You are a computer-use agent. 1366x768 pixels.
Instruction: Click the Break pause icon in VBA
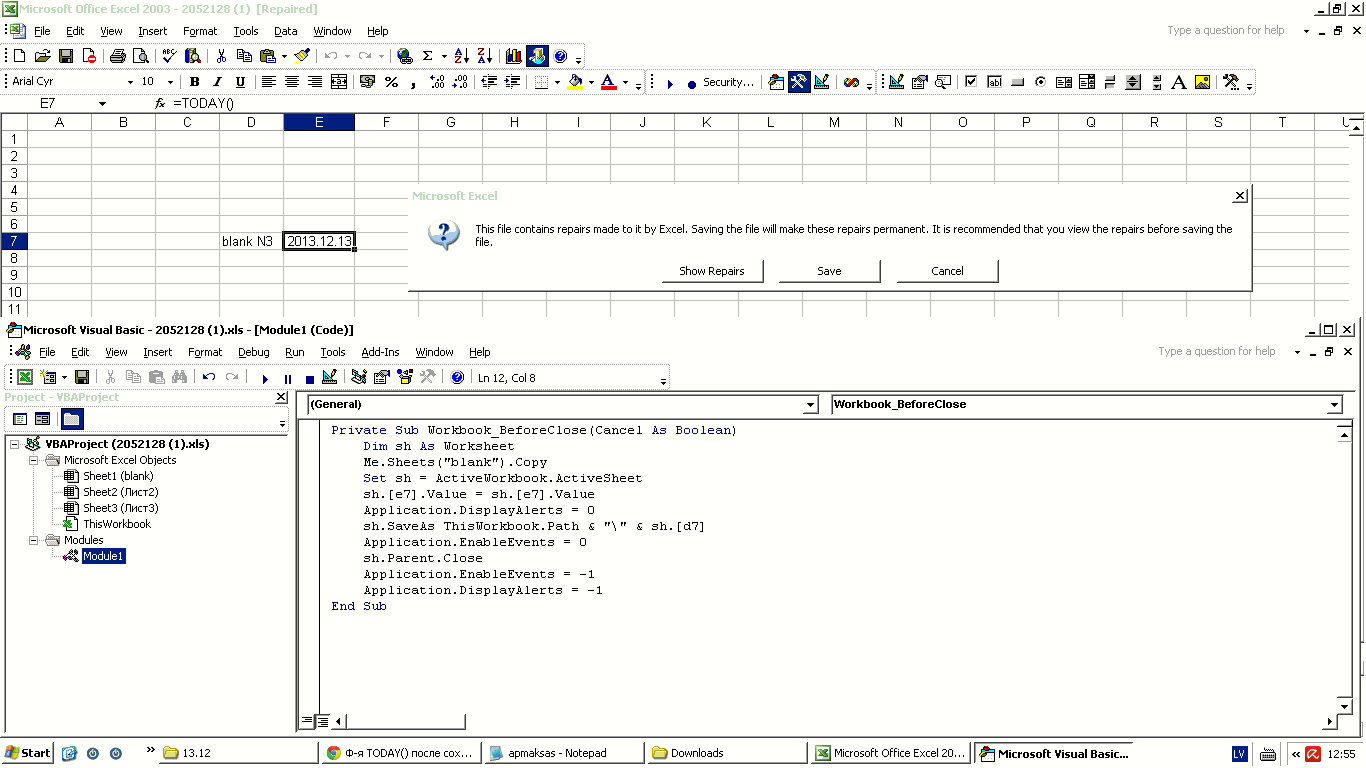(x=288, y=378)
